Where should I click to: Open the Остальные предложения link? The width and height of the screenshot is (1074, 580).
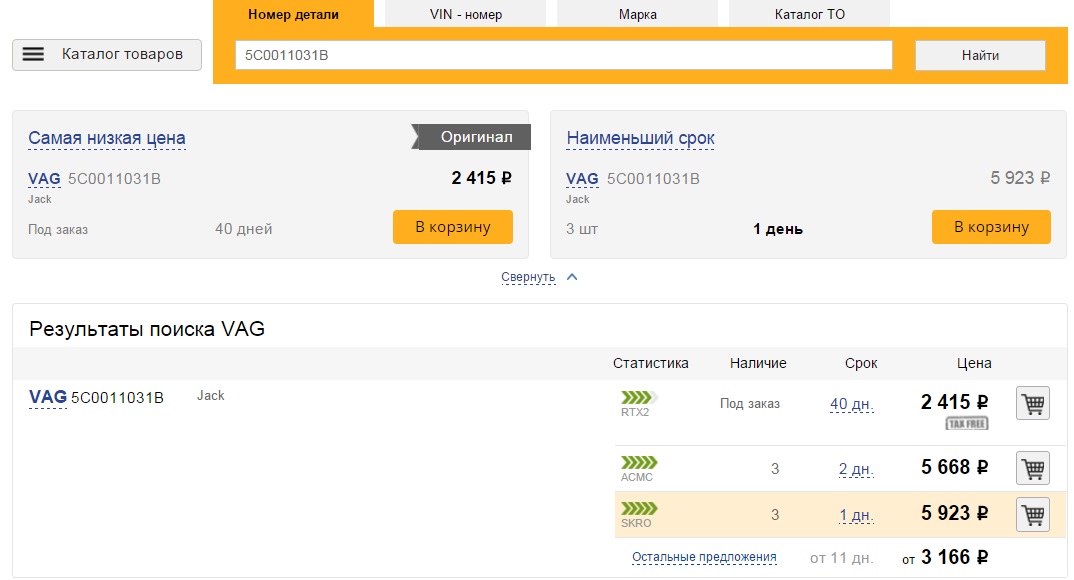tap(704, 557)
